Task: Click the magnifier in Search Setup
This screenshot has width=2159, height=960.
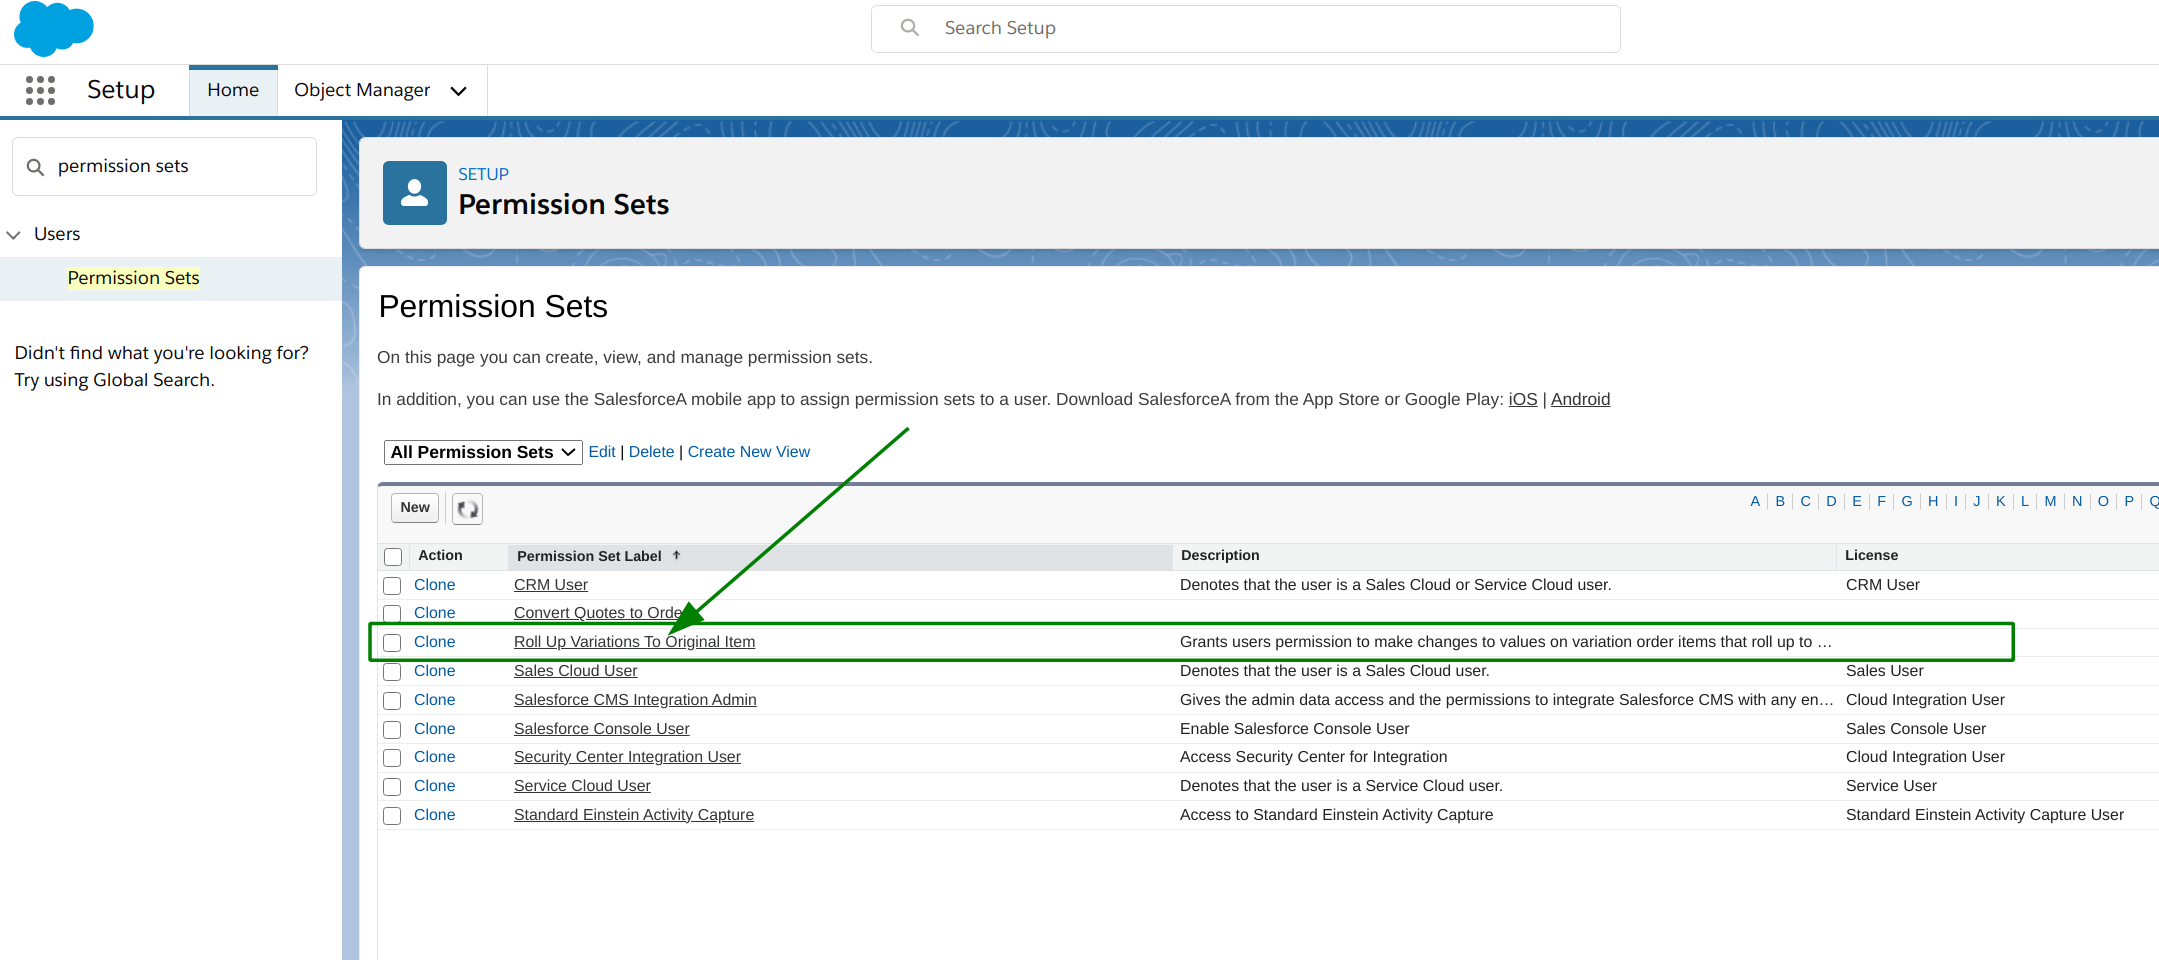Action: coord(909,28)
